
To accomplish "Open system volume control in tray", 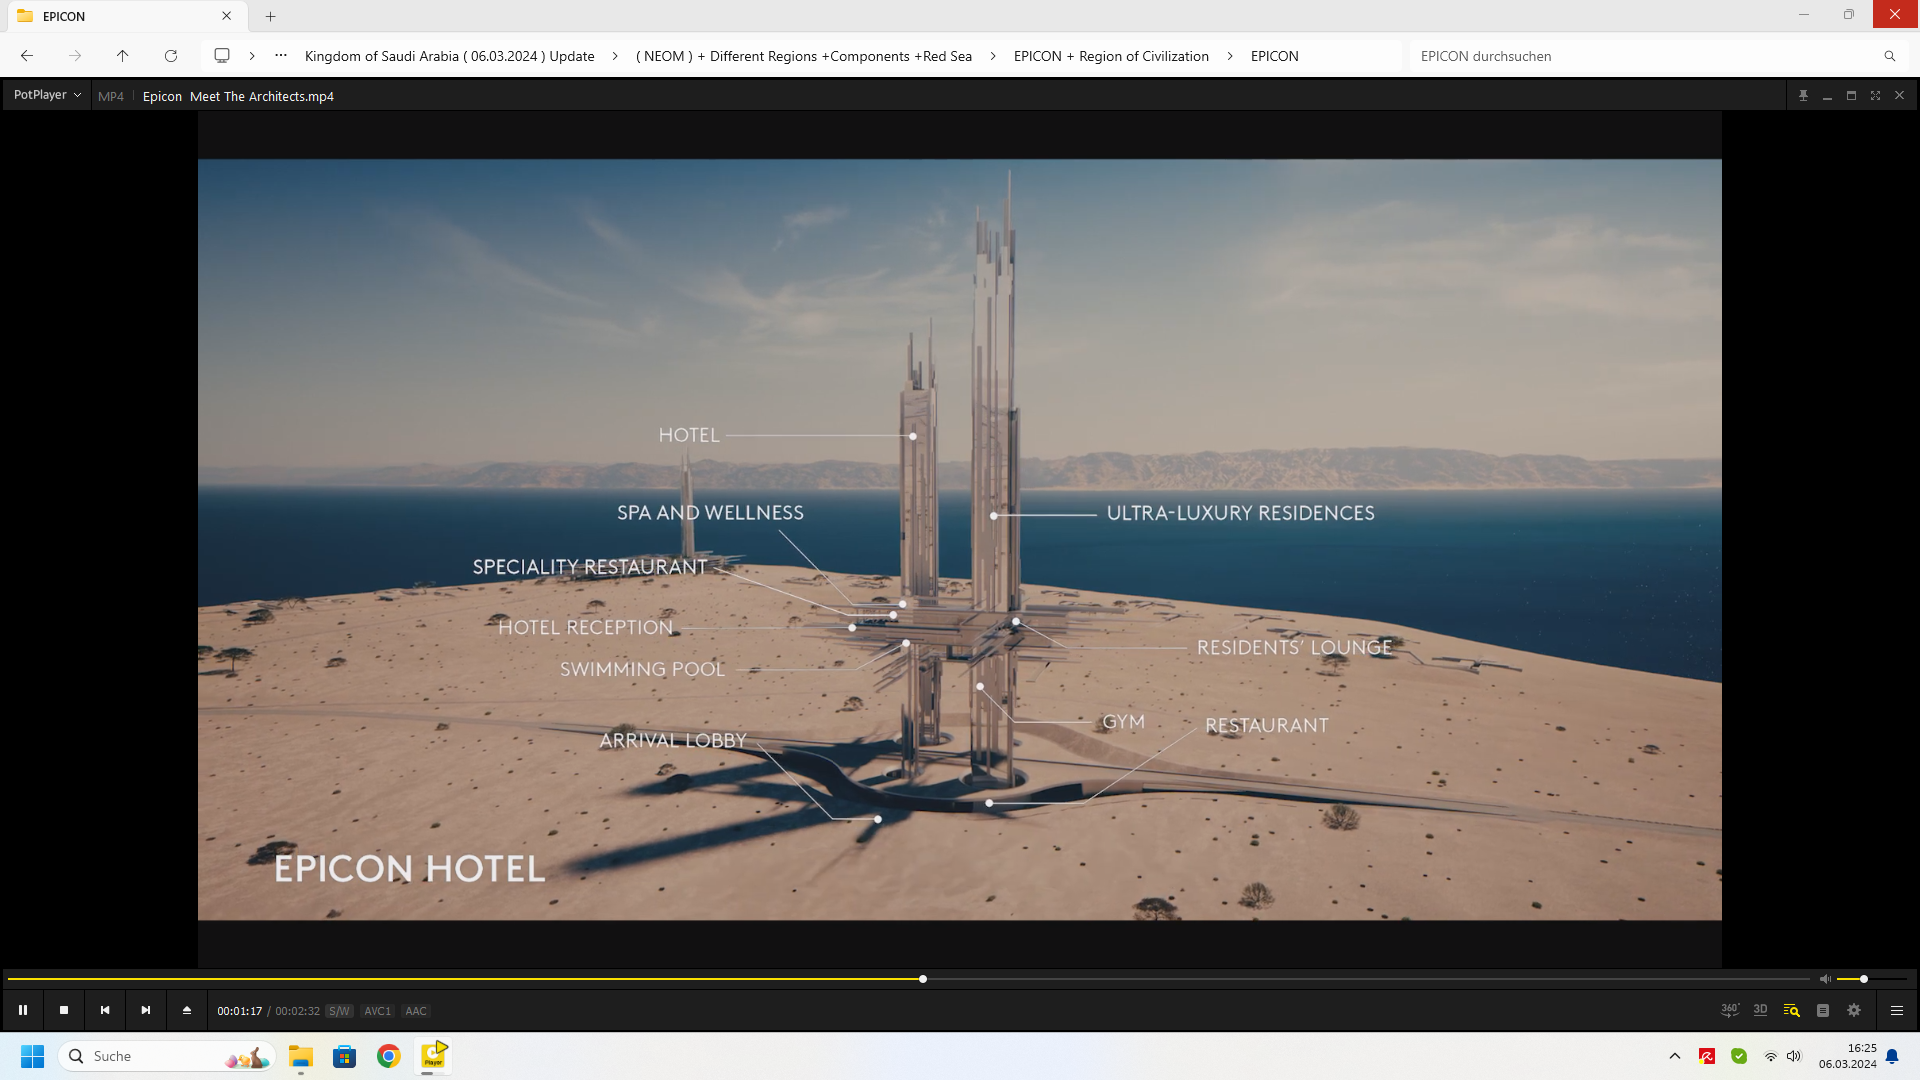I will click(x=1794, y=1056).
